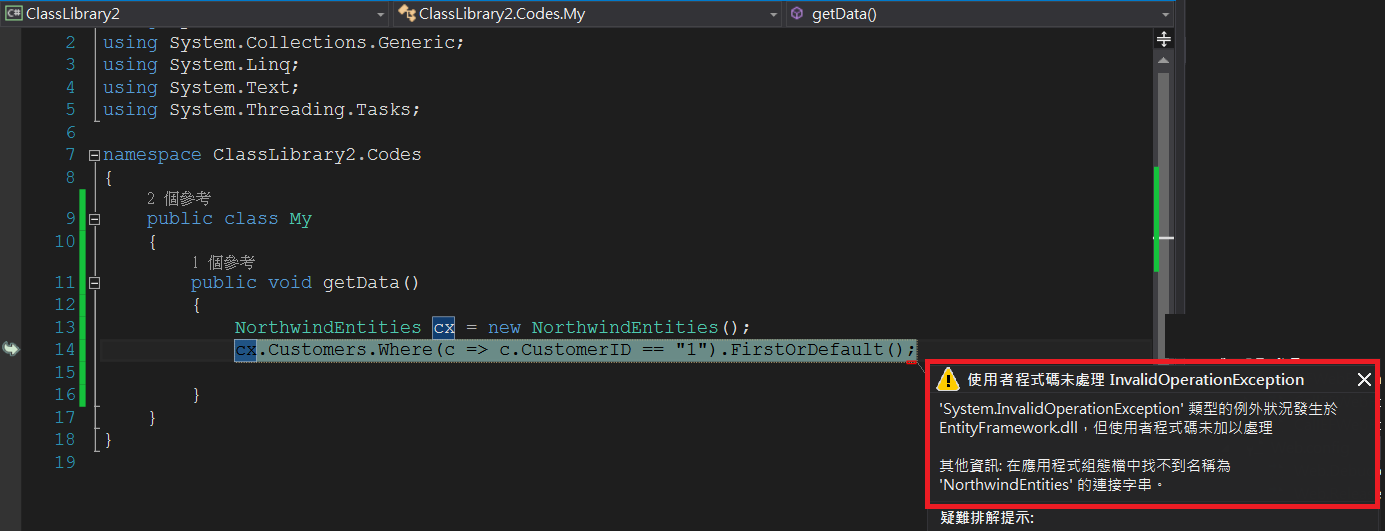The height and width of the screenshot is (531, 1385).
Task: Collapse the public class My block
Action: [x=94, y=219]
